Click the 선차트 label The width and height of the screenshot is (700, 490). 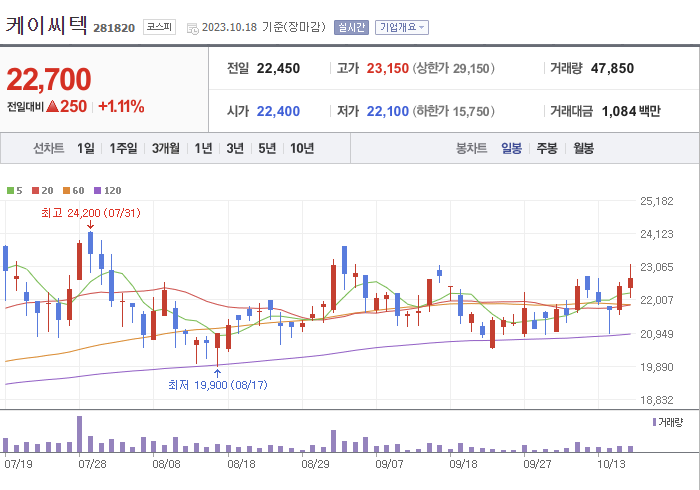[49, 148]
